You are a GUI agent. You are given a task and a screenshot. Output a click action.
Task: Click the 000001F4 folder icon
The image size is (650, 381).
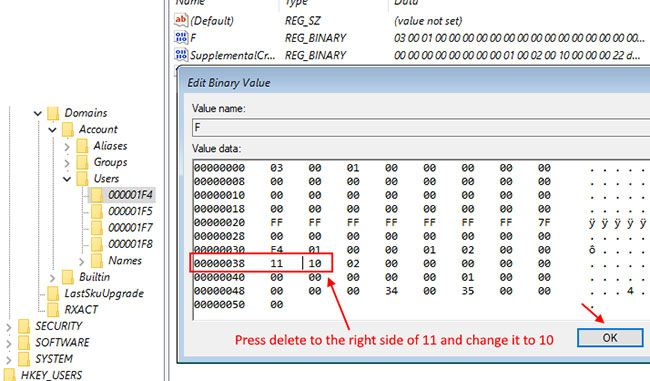97,195
